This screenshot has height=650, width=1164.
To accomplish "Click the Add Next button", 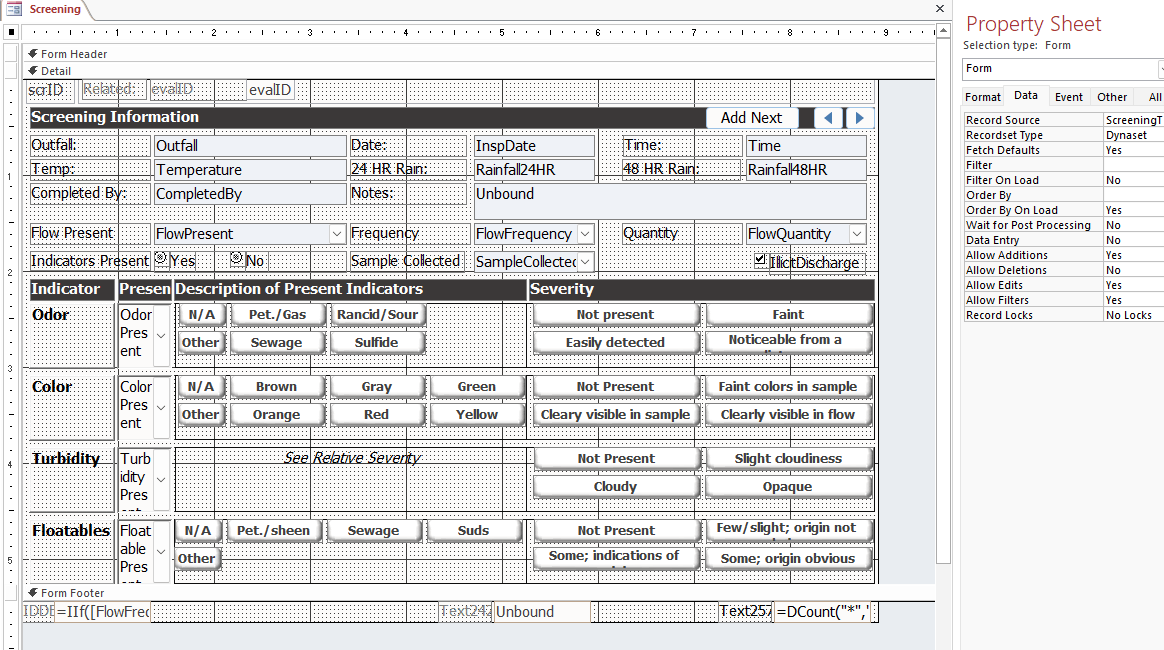I will point(751,118).
